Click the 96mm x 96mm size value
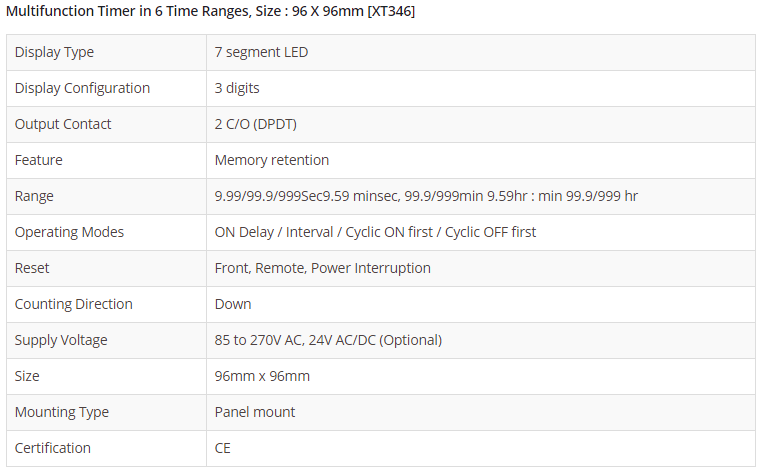The image size is (764, 474). [262, 376]
